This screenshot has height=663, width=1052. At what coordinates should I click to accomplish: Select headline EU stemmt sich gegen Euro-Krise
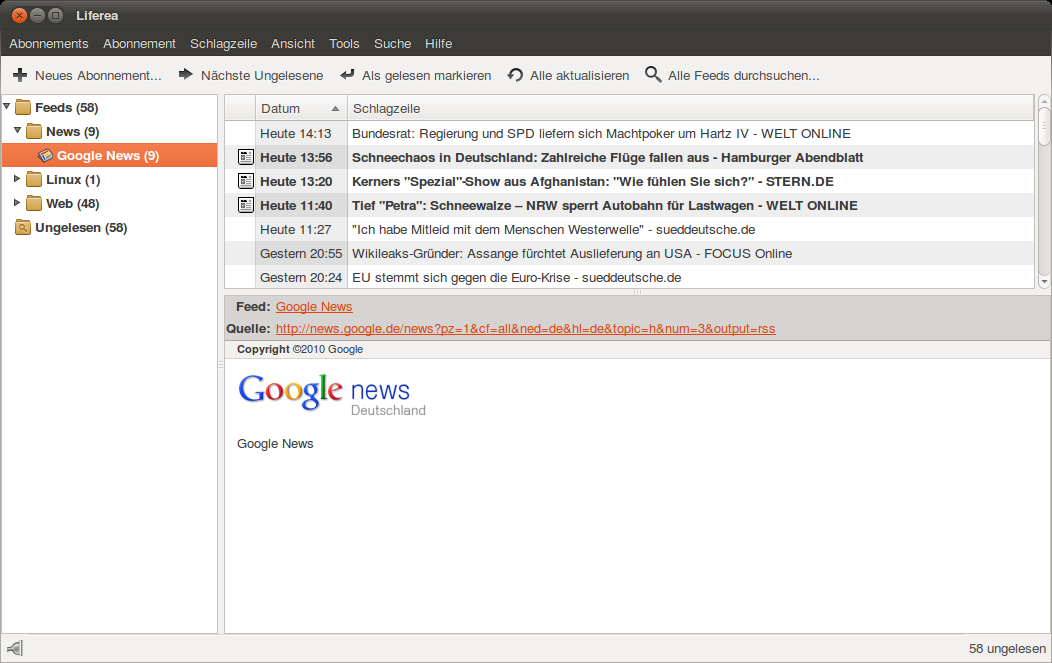(517, 278)
